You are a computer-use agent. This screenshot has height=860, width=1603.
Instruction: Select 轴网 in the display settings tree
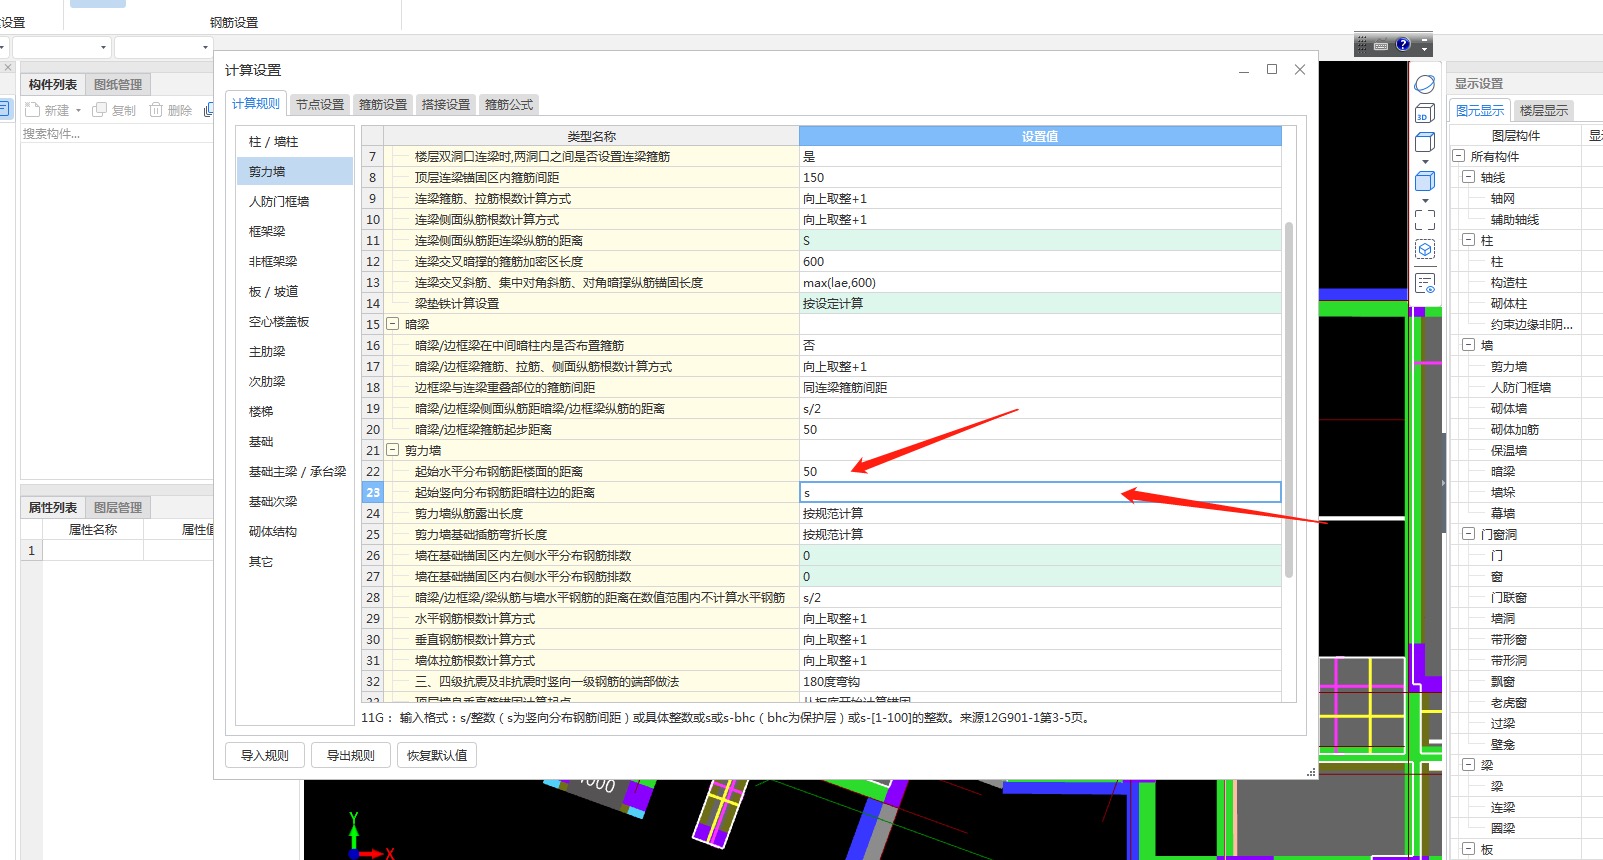click(x=1503, y=198)
